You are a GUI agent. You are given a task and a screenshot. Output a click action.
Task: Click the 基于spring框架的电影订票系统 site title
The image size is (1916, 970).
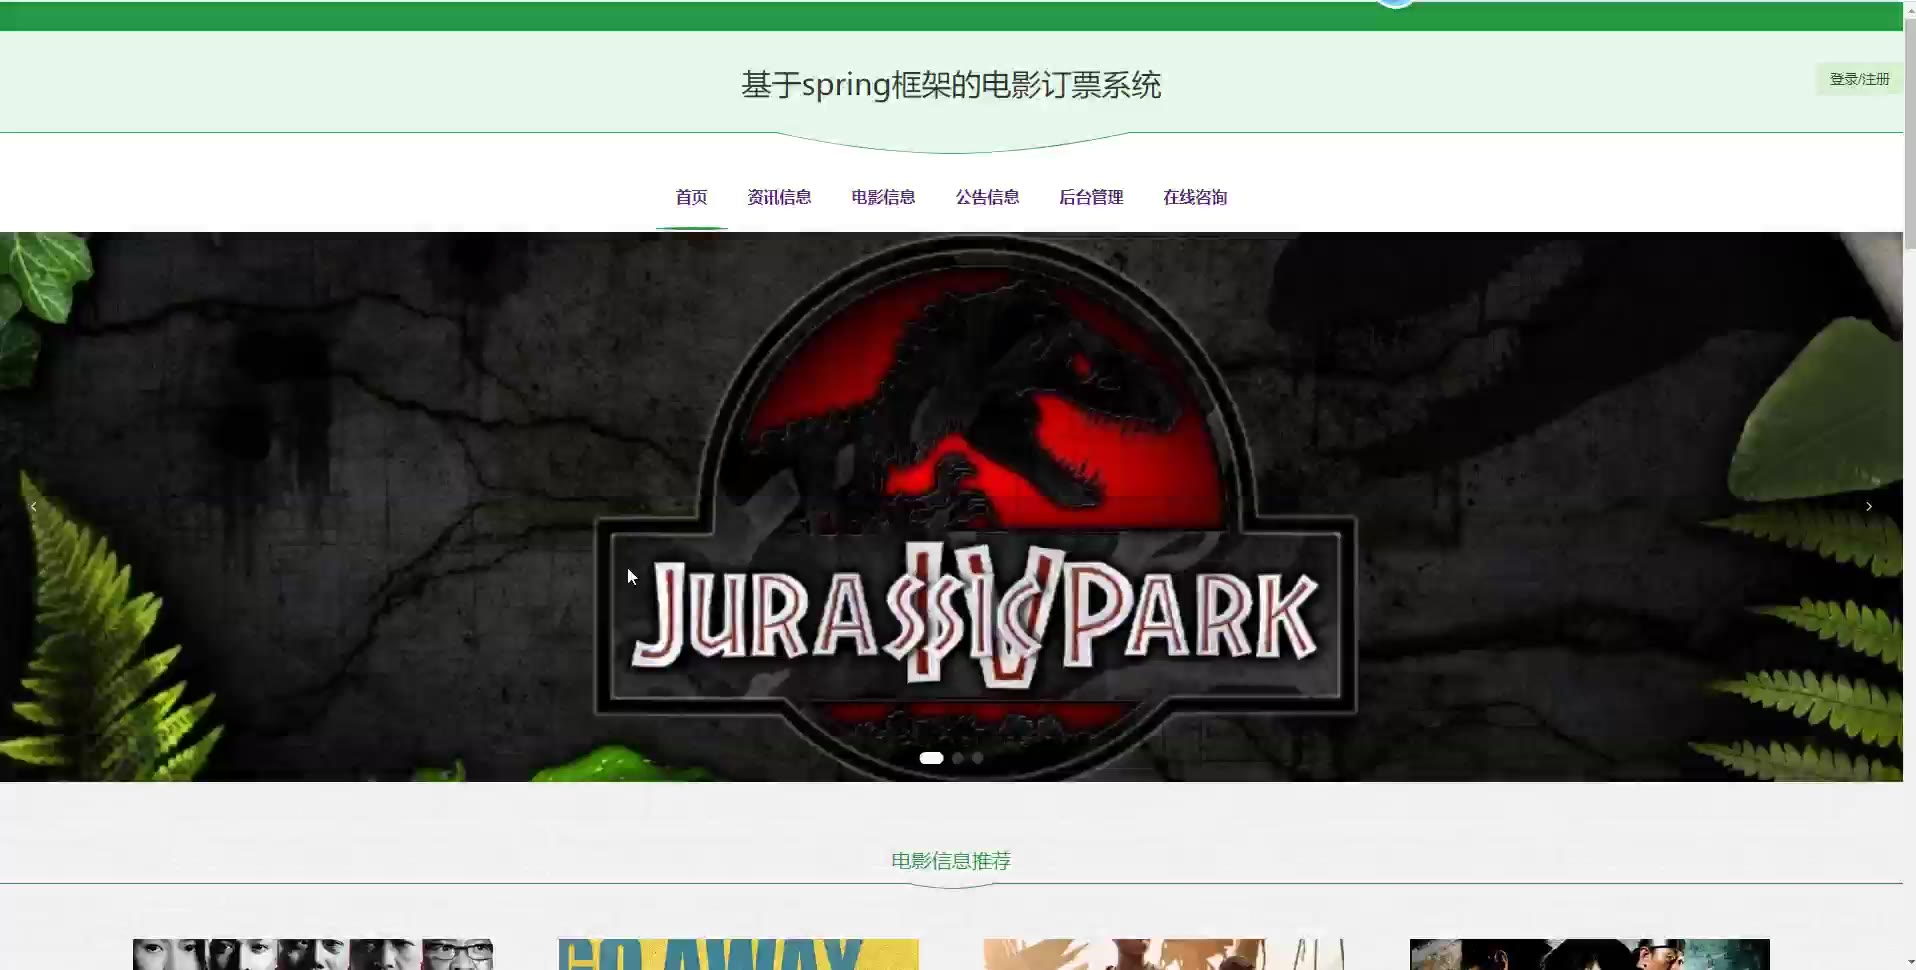951,85
